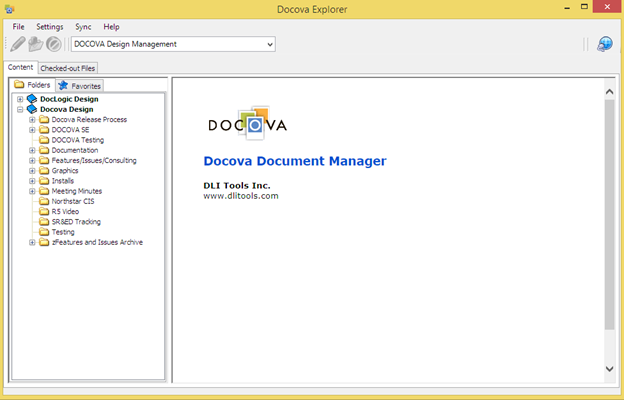Open the File menu
624x400 pixels.
click(x=18, y=27)
